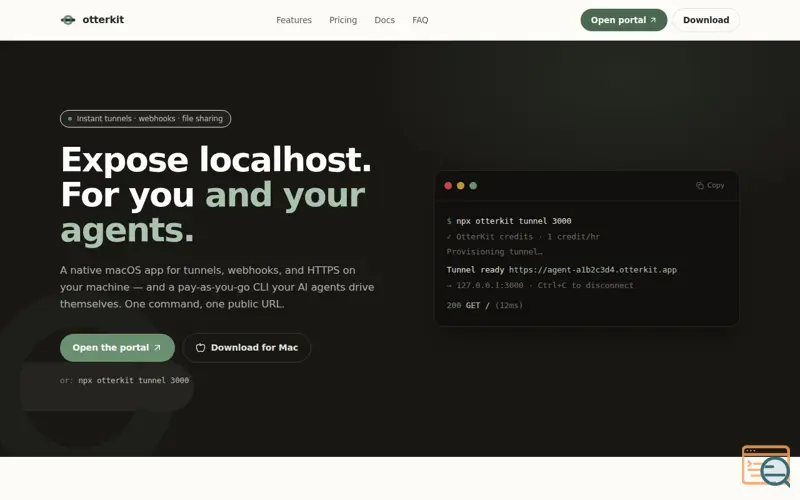Open the Pricing nav link

343,20
